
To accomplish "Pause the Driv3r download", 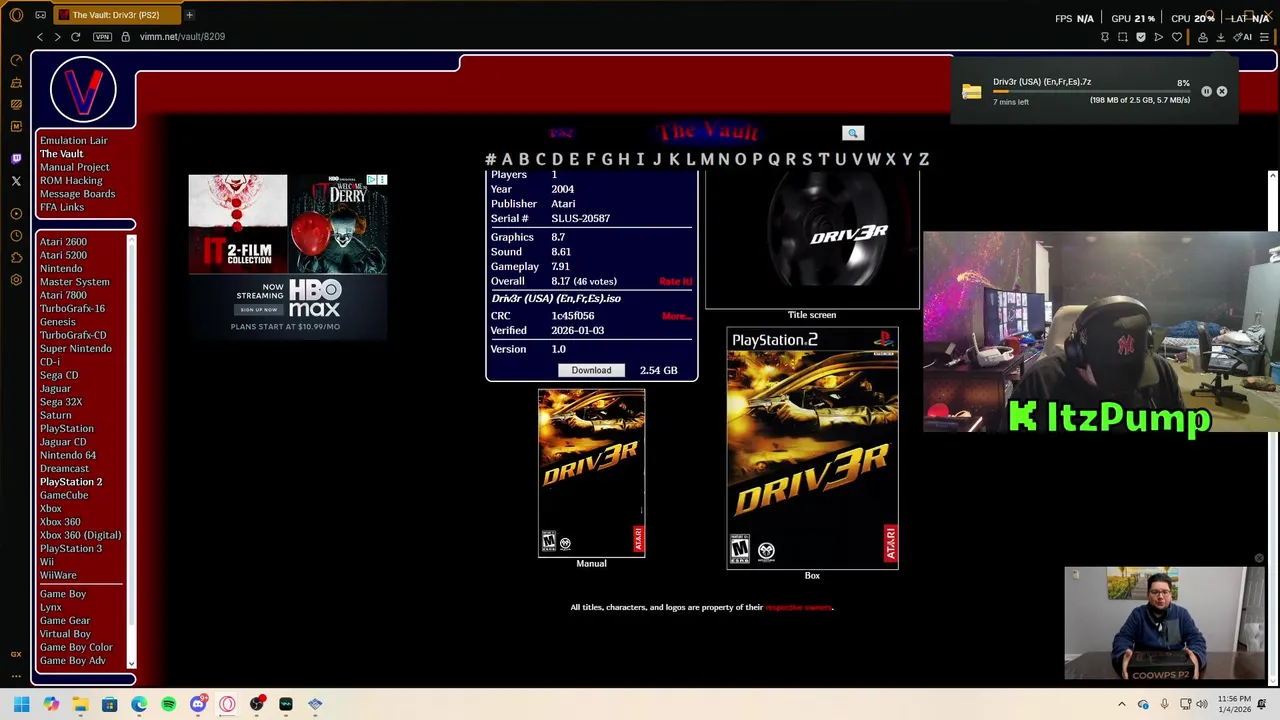I will click(1206, 91).
